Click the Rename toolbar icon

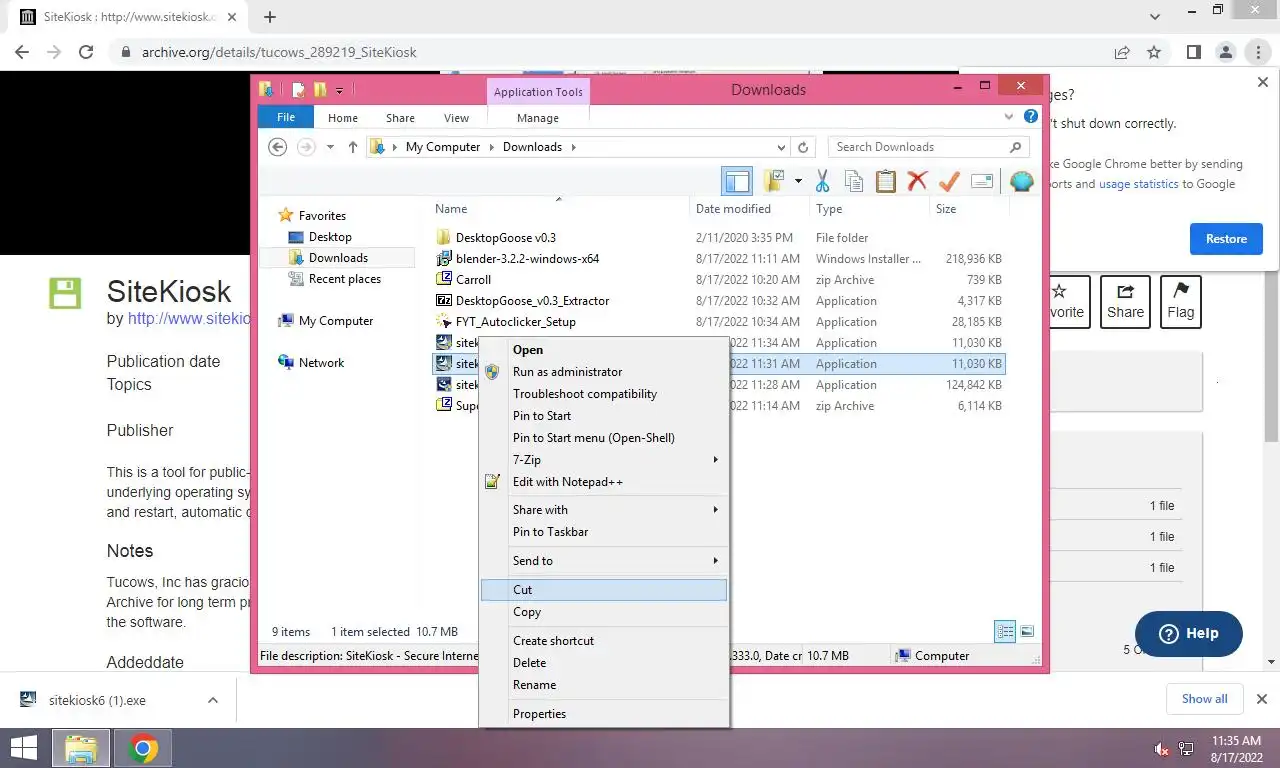pos(982,181)
